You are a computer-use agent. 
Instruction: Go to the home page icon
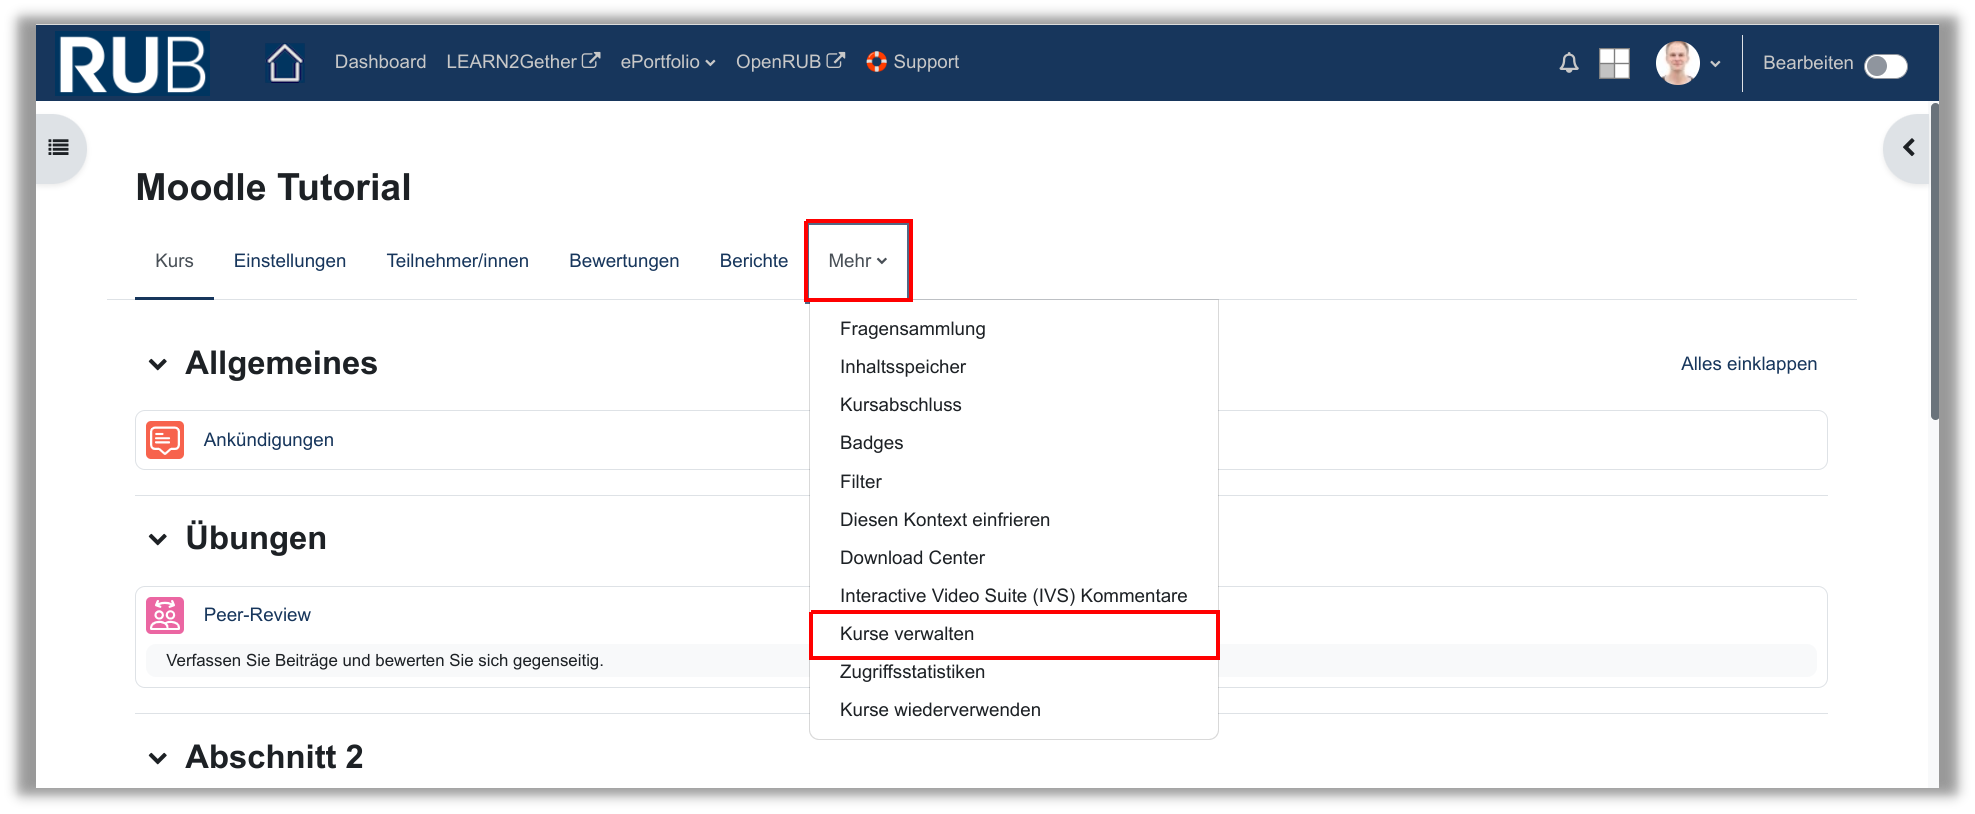[285, 63]
